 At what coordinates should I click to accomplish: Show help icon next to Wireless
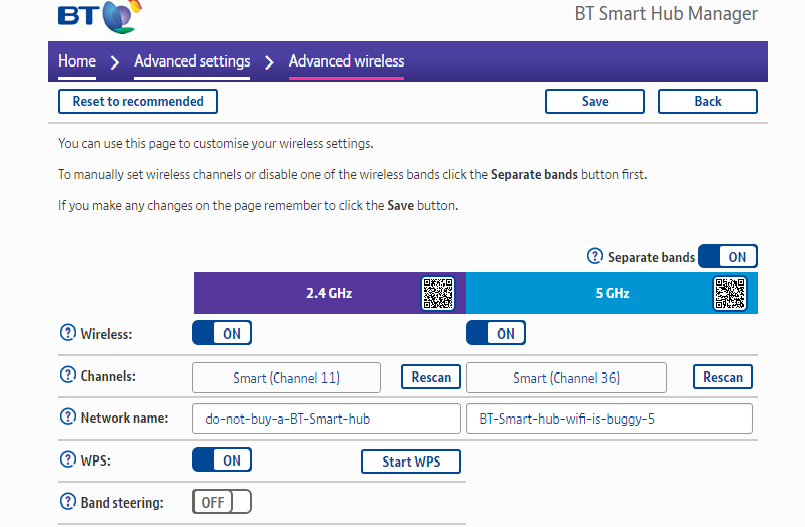click(x=68, y=333)
